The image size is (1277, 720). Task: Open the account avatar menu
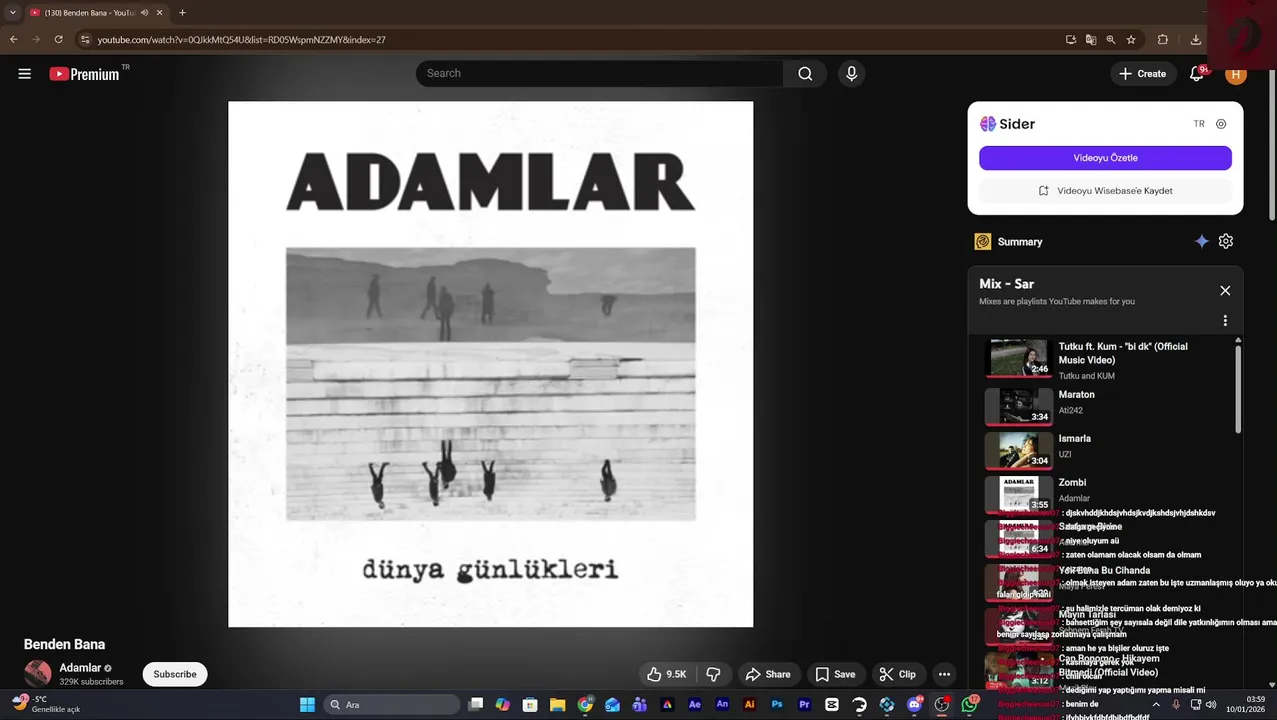click(1236, 74)
